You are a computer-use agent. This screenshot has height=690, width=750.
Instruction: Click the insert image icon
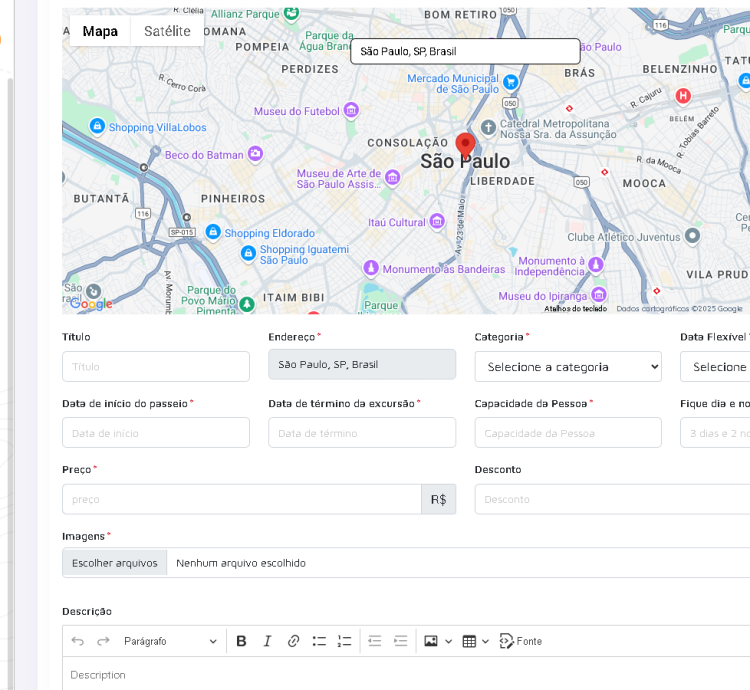point(431,641)
